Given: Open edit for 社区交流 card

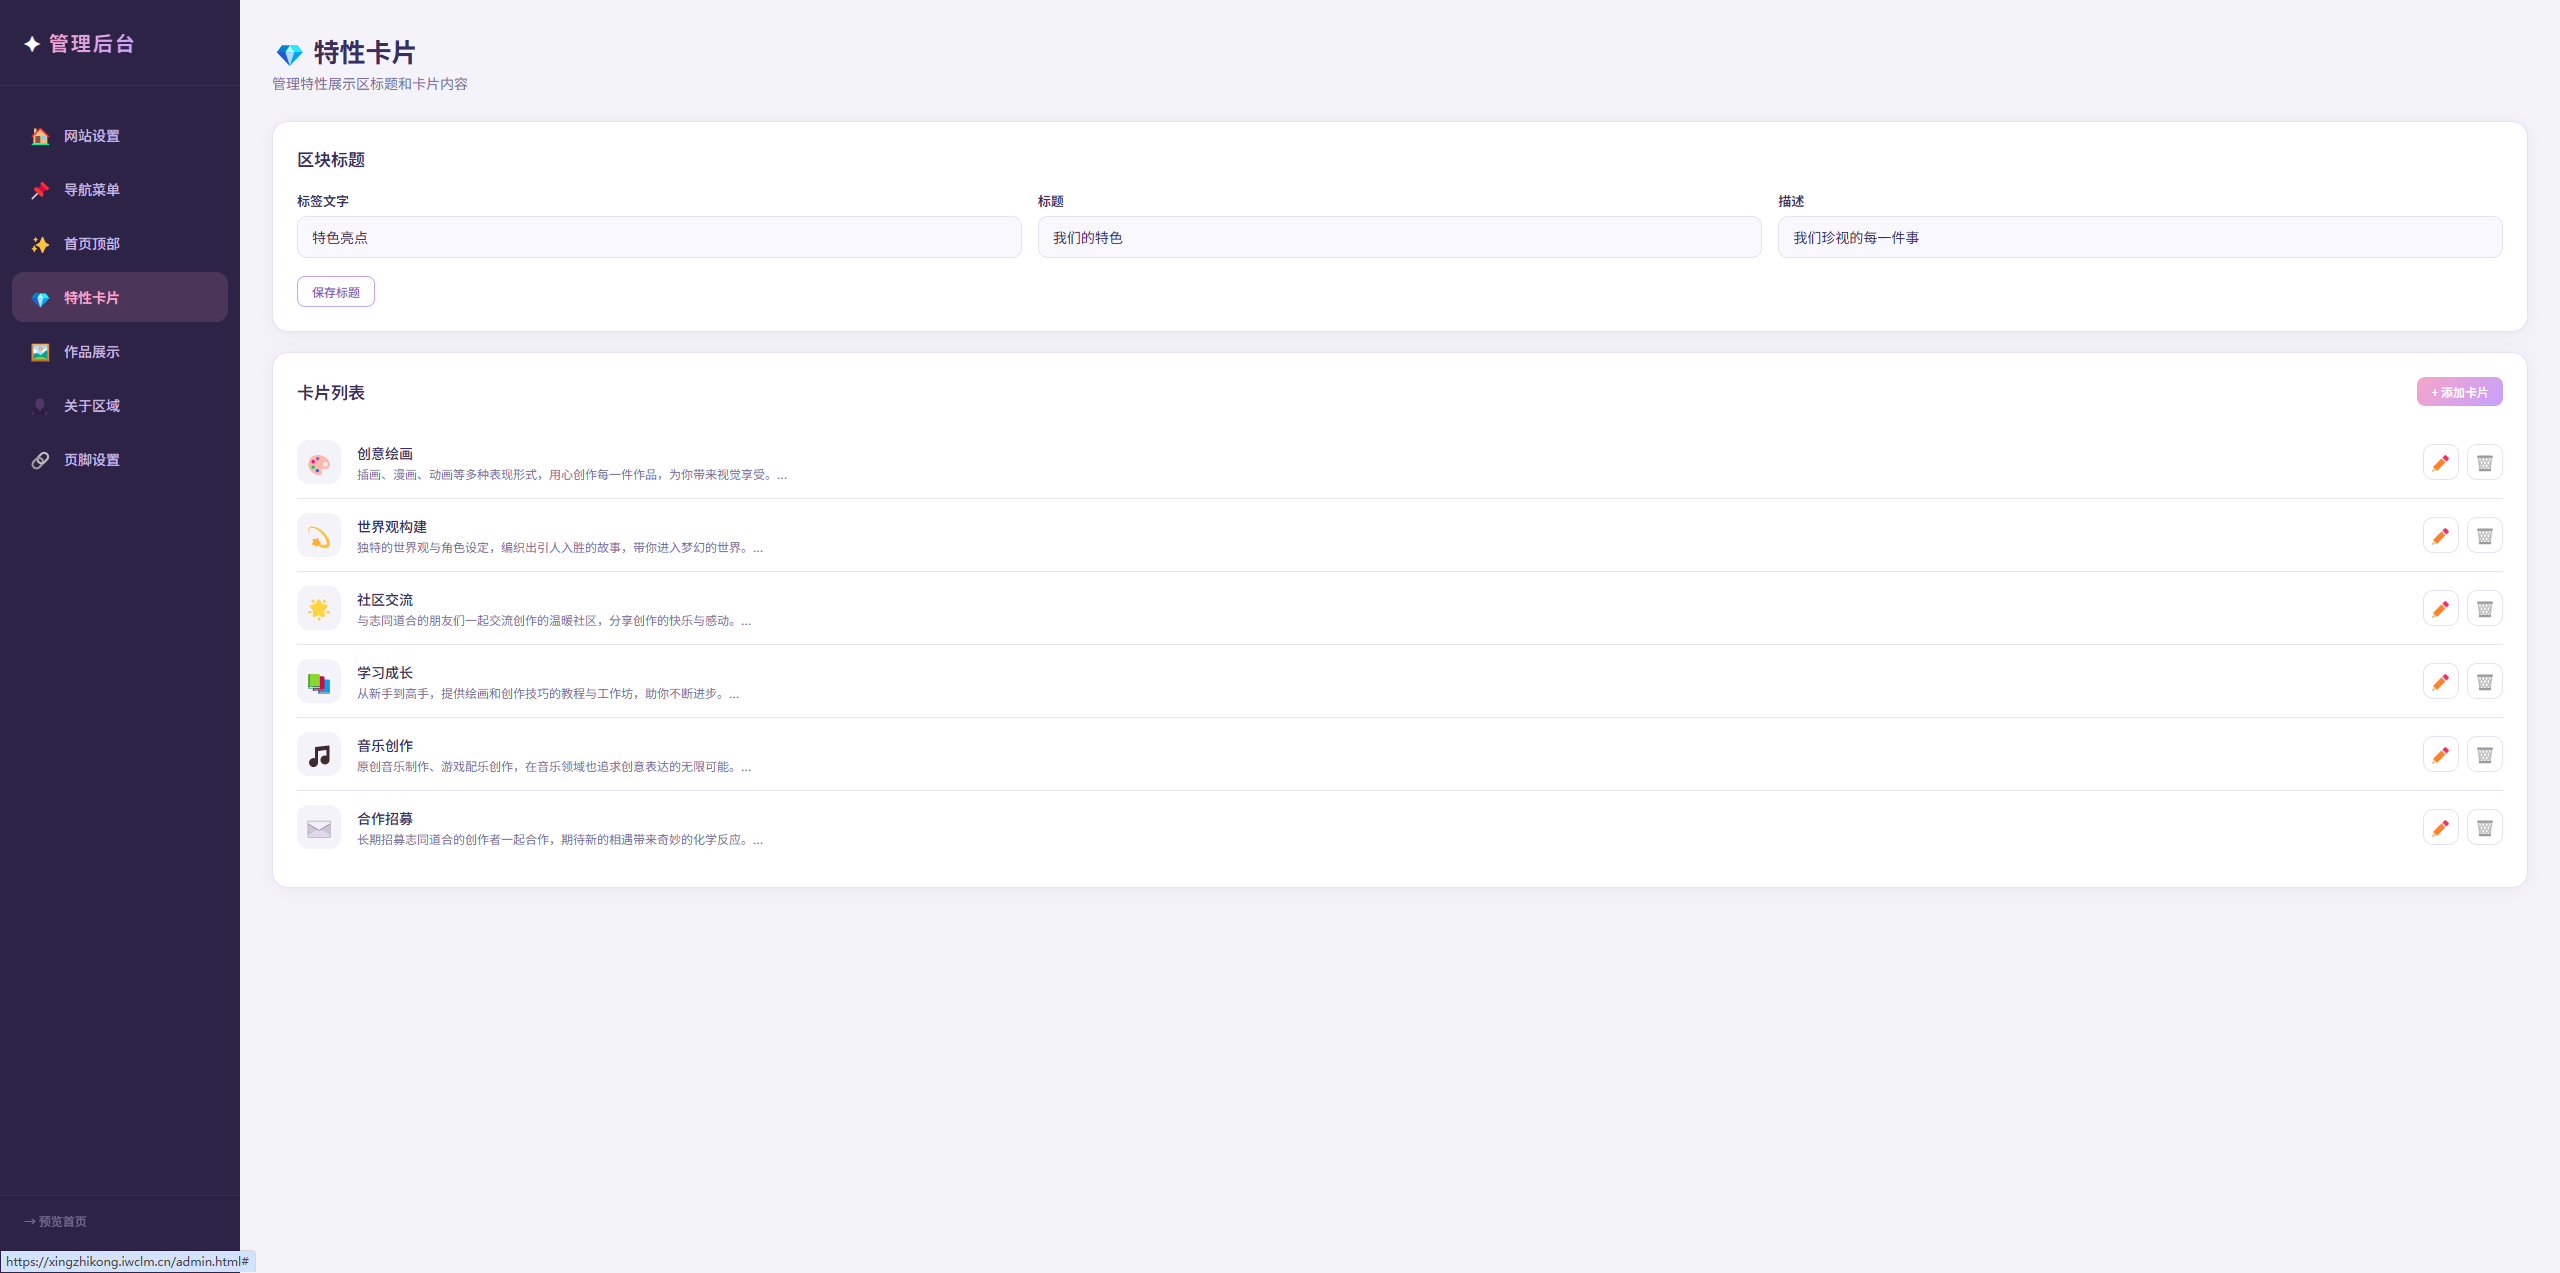Looking at the screenshot, I should (2440, 609).
